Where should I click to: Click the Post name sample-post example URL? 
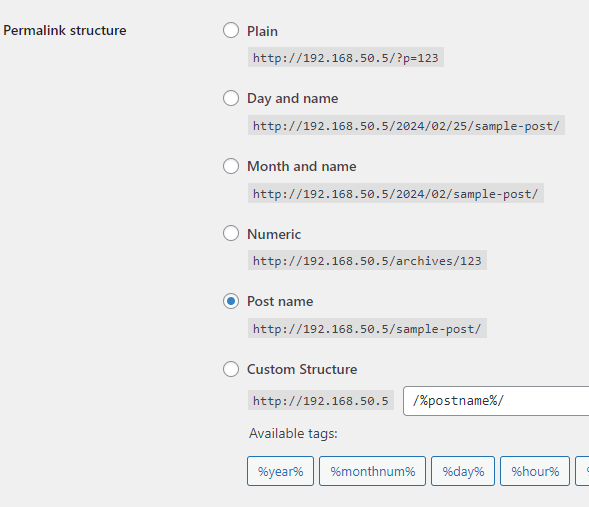point(367,328)
